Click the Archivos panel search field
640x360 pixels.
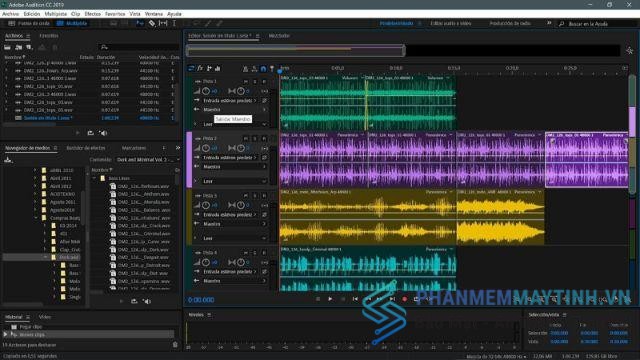coord(139,47)
